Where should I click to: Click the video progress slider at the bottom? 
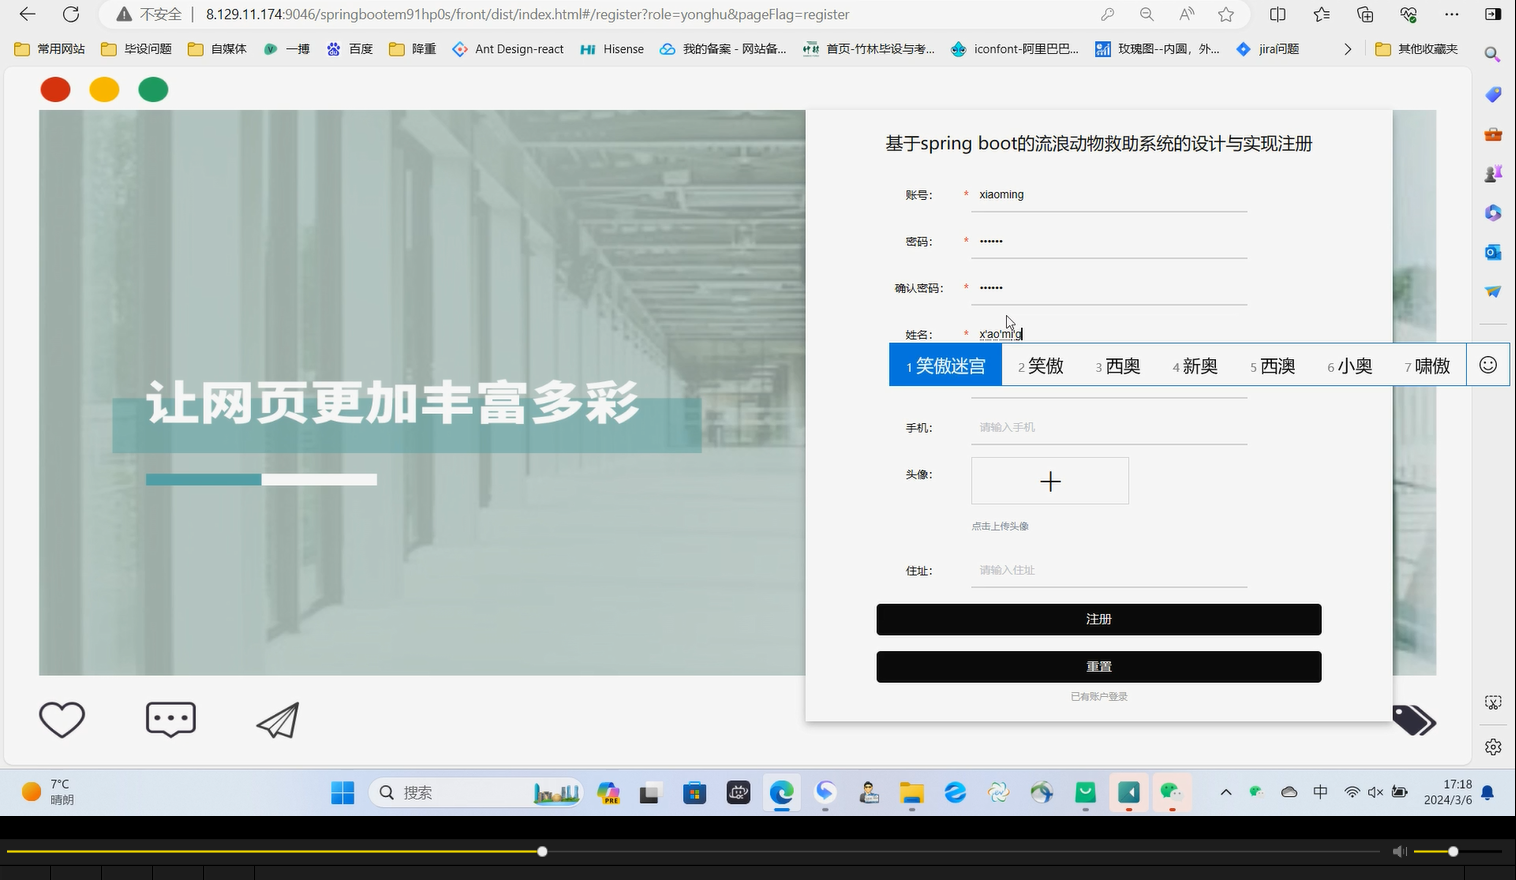coord(541,851)
